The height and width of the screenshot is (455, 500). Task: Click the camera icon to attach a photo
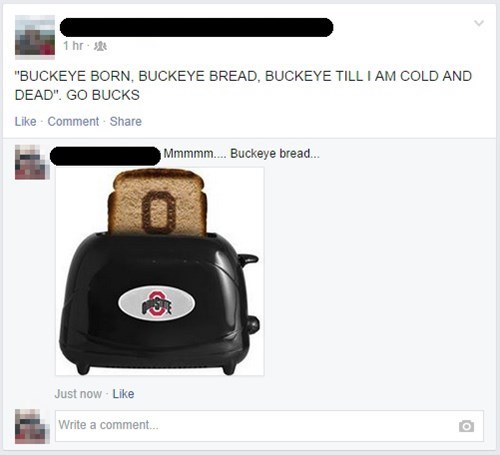coord(466,426)
